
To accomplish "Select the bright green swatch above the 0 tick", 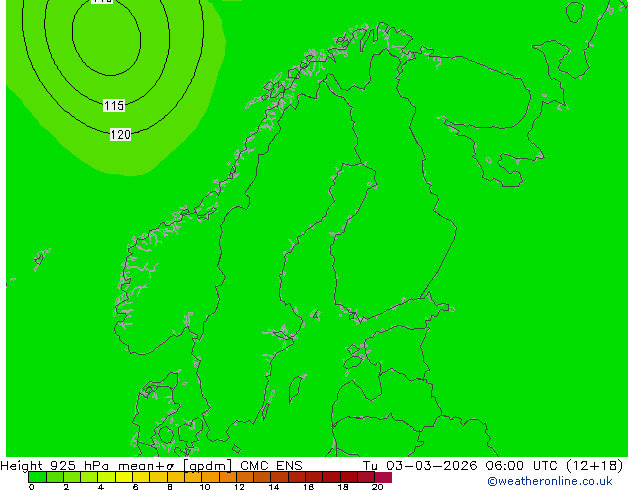I will (37, 477).
